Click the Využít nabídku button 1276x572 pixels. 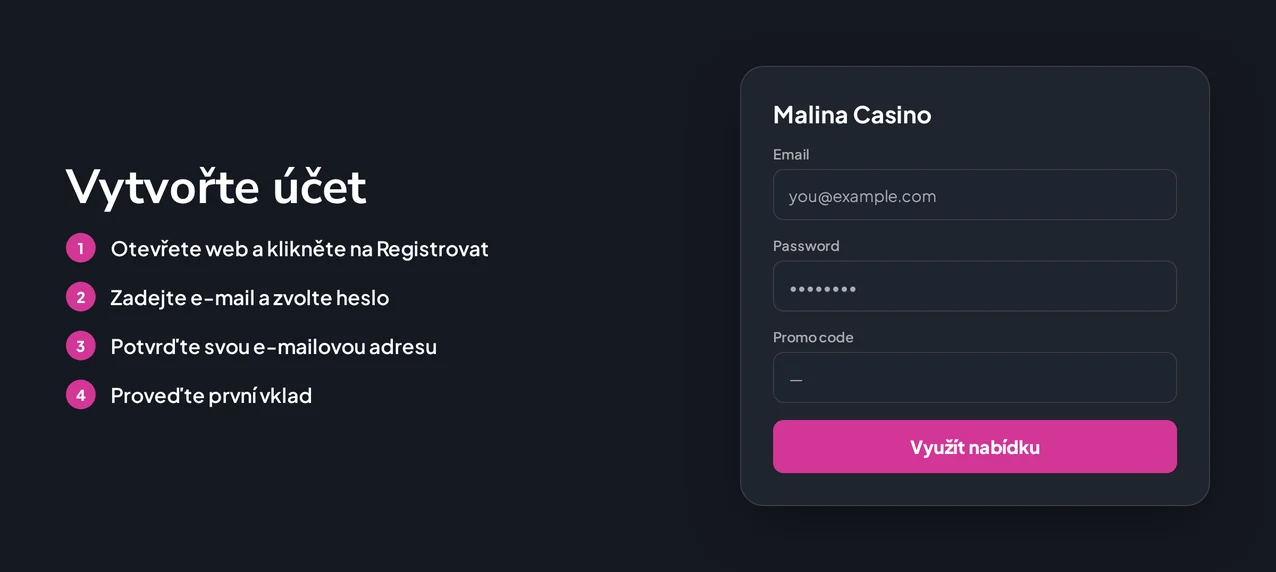coord(975,447)
